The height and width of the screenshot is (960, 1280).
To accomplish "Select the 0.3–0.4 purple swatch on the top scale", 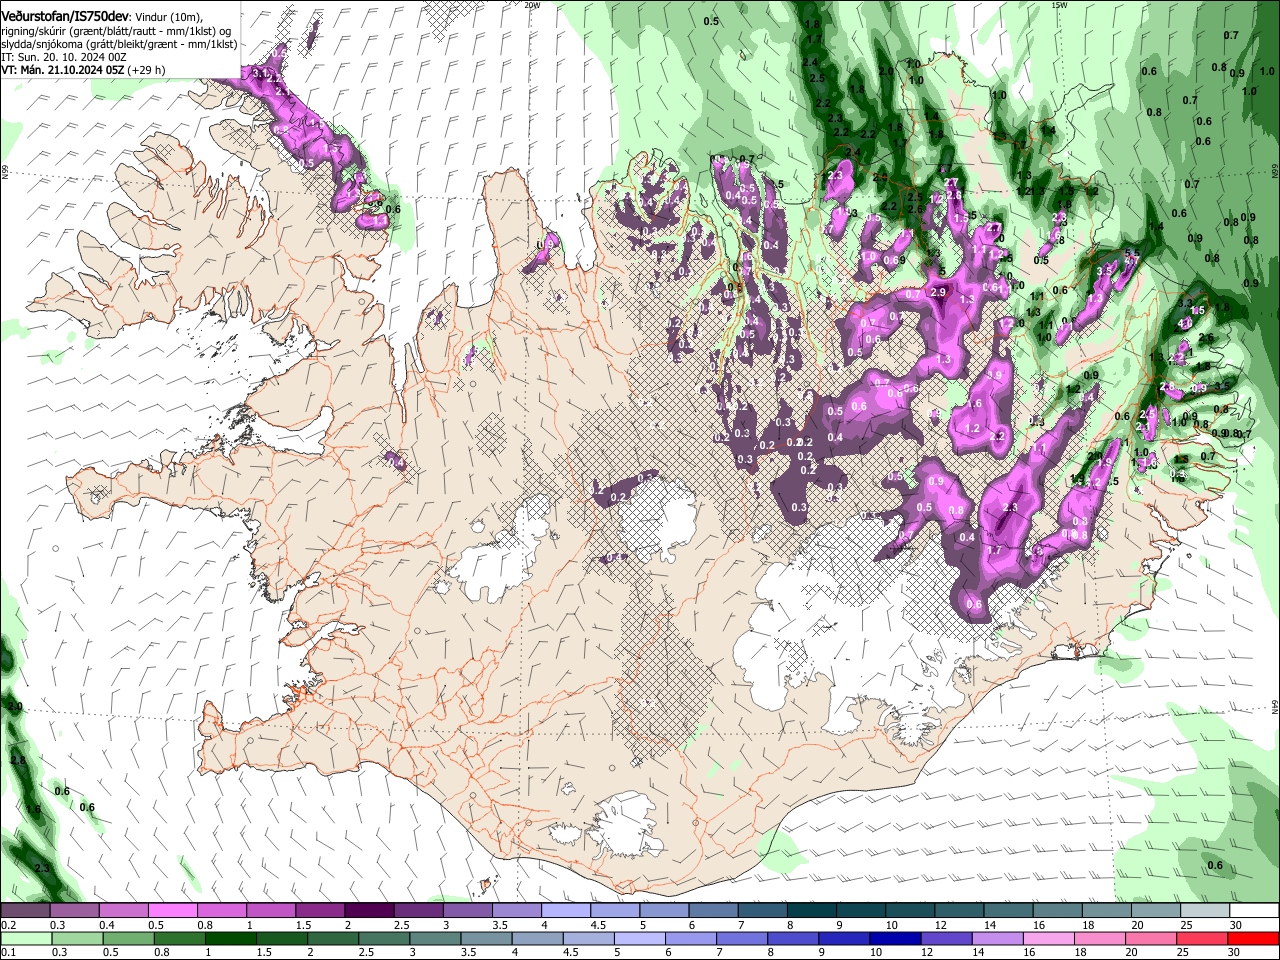I will [74, 911].
